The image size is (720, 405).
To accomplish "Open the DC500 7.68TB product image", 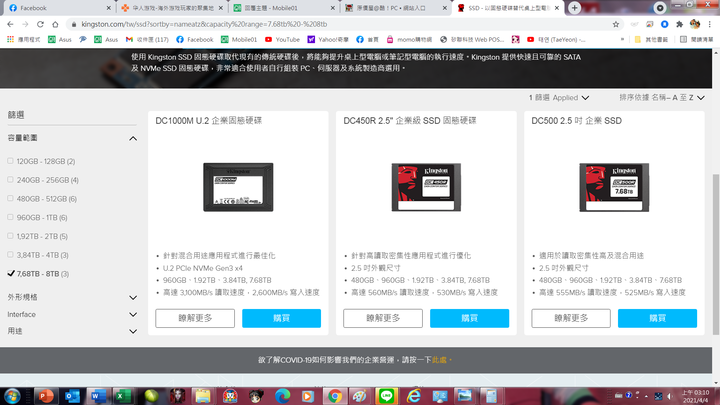I will (x=614, y=187).
